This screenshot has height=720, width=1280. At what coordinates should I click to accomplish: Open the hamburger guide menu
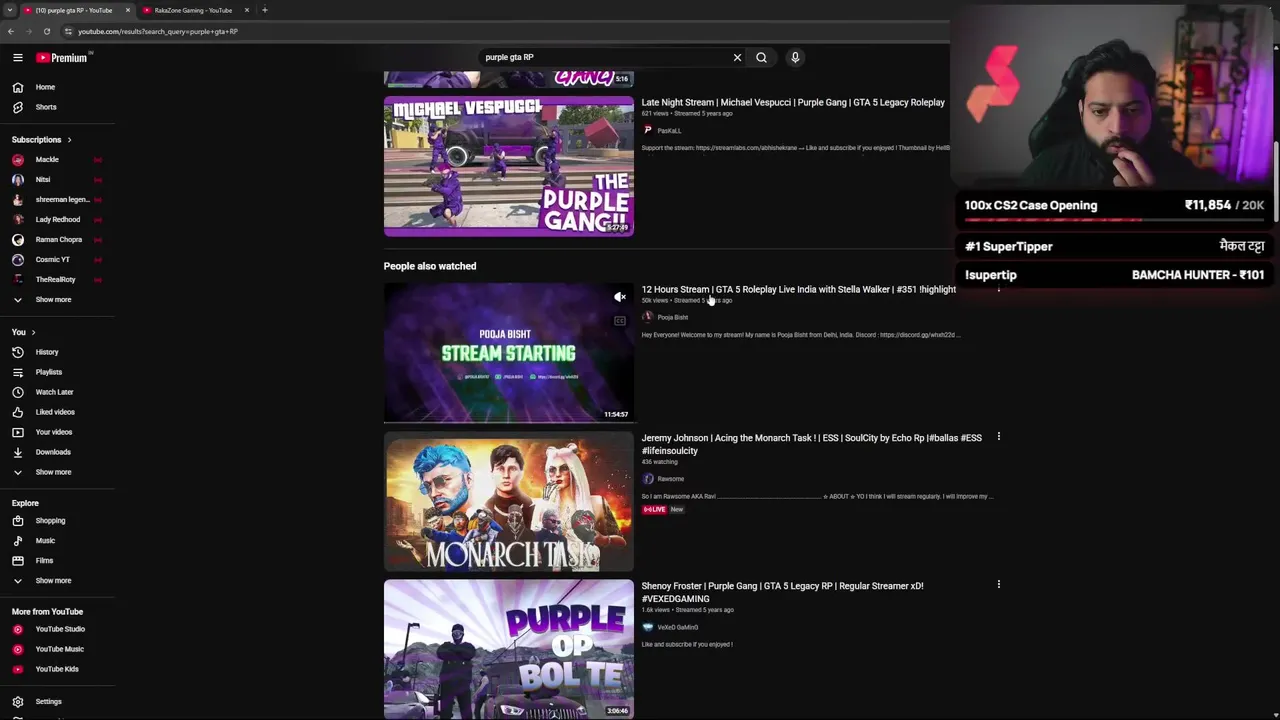(x=17, y=58)
